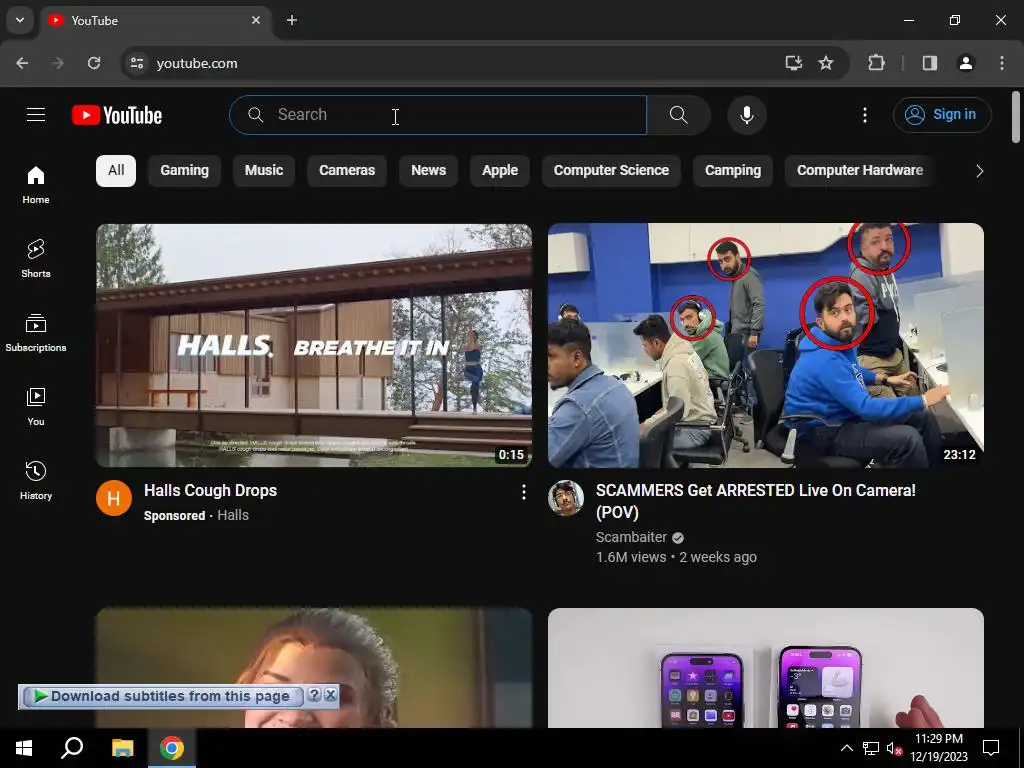Open History from sidebar
The width and height of the screenshot is (1024, 768).
36,481
